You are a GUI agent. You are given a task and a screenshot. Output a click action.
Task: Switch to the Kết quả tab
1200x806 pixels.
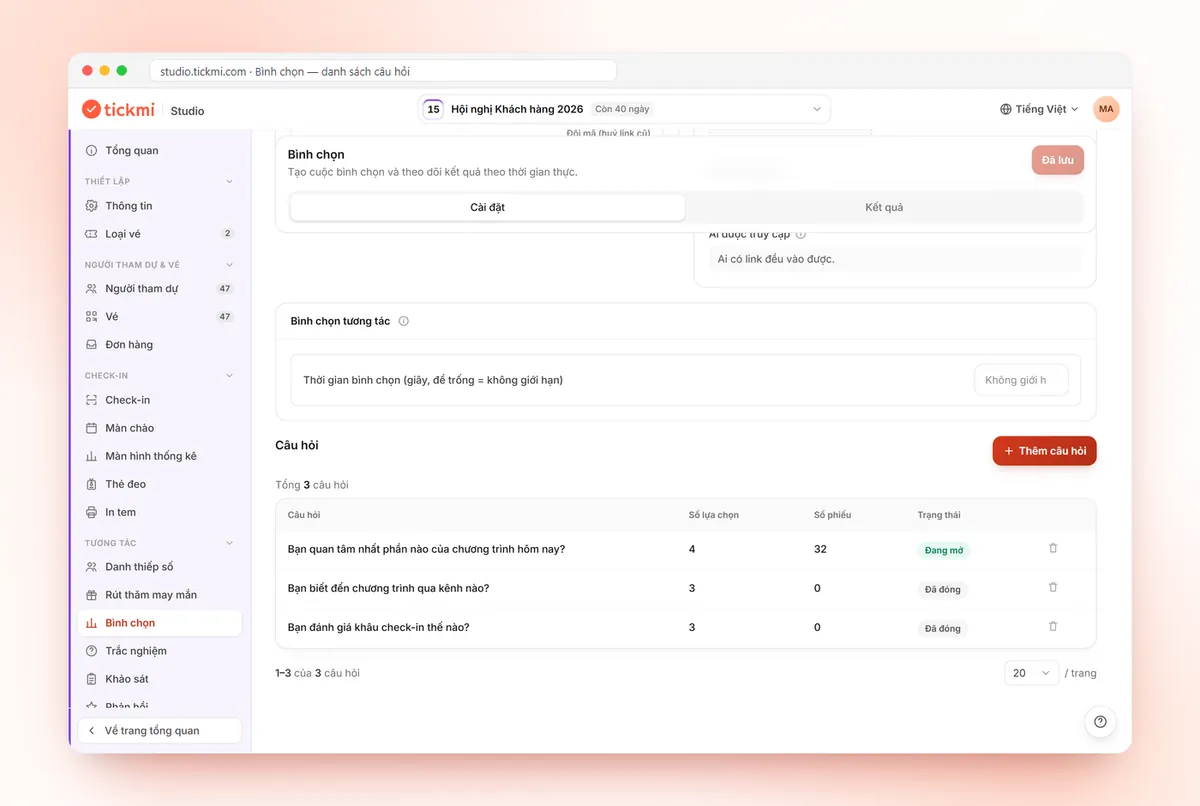point(884,207)
